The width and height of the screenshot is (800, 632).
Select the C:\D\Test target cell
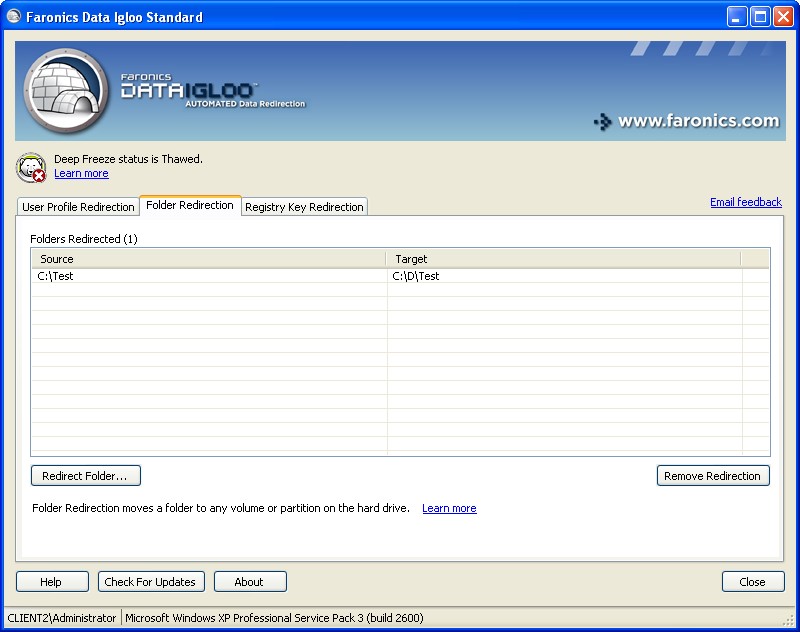[416, 276]
